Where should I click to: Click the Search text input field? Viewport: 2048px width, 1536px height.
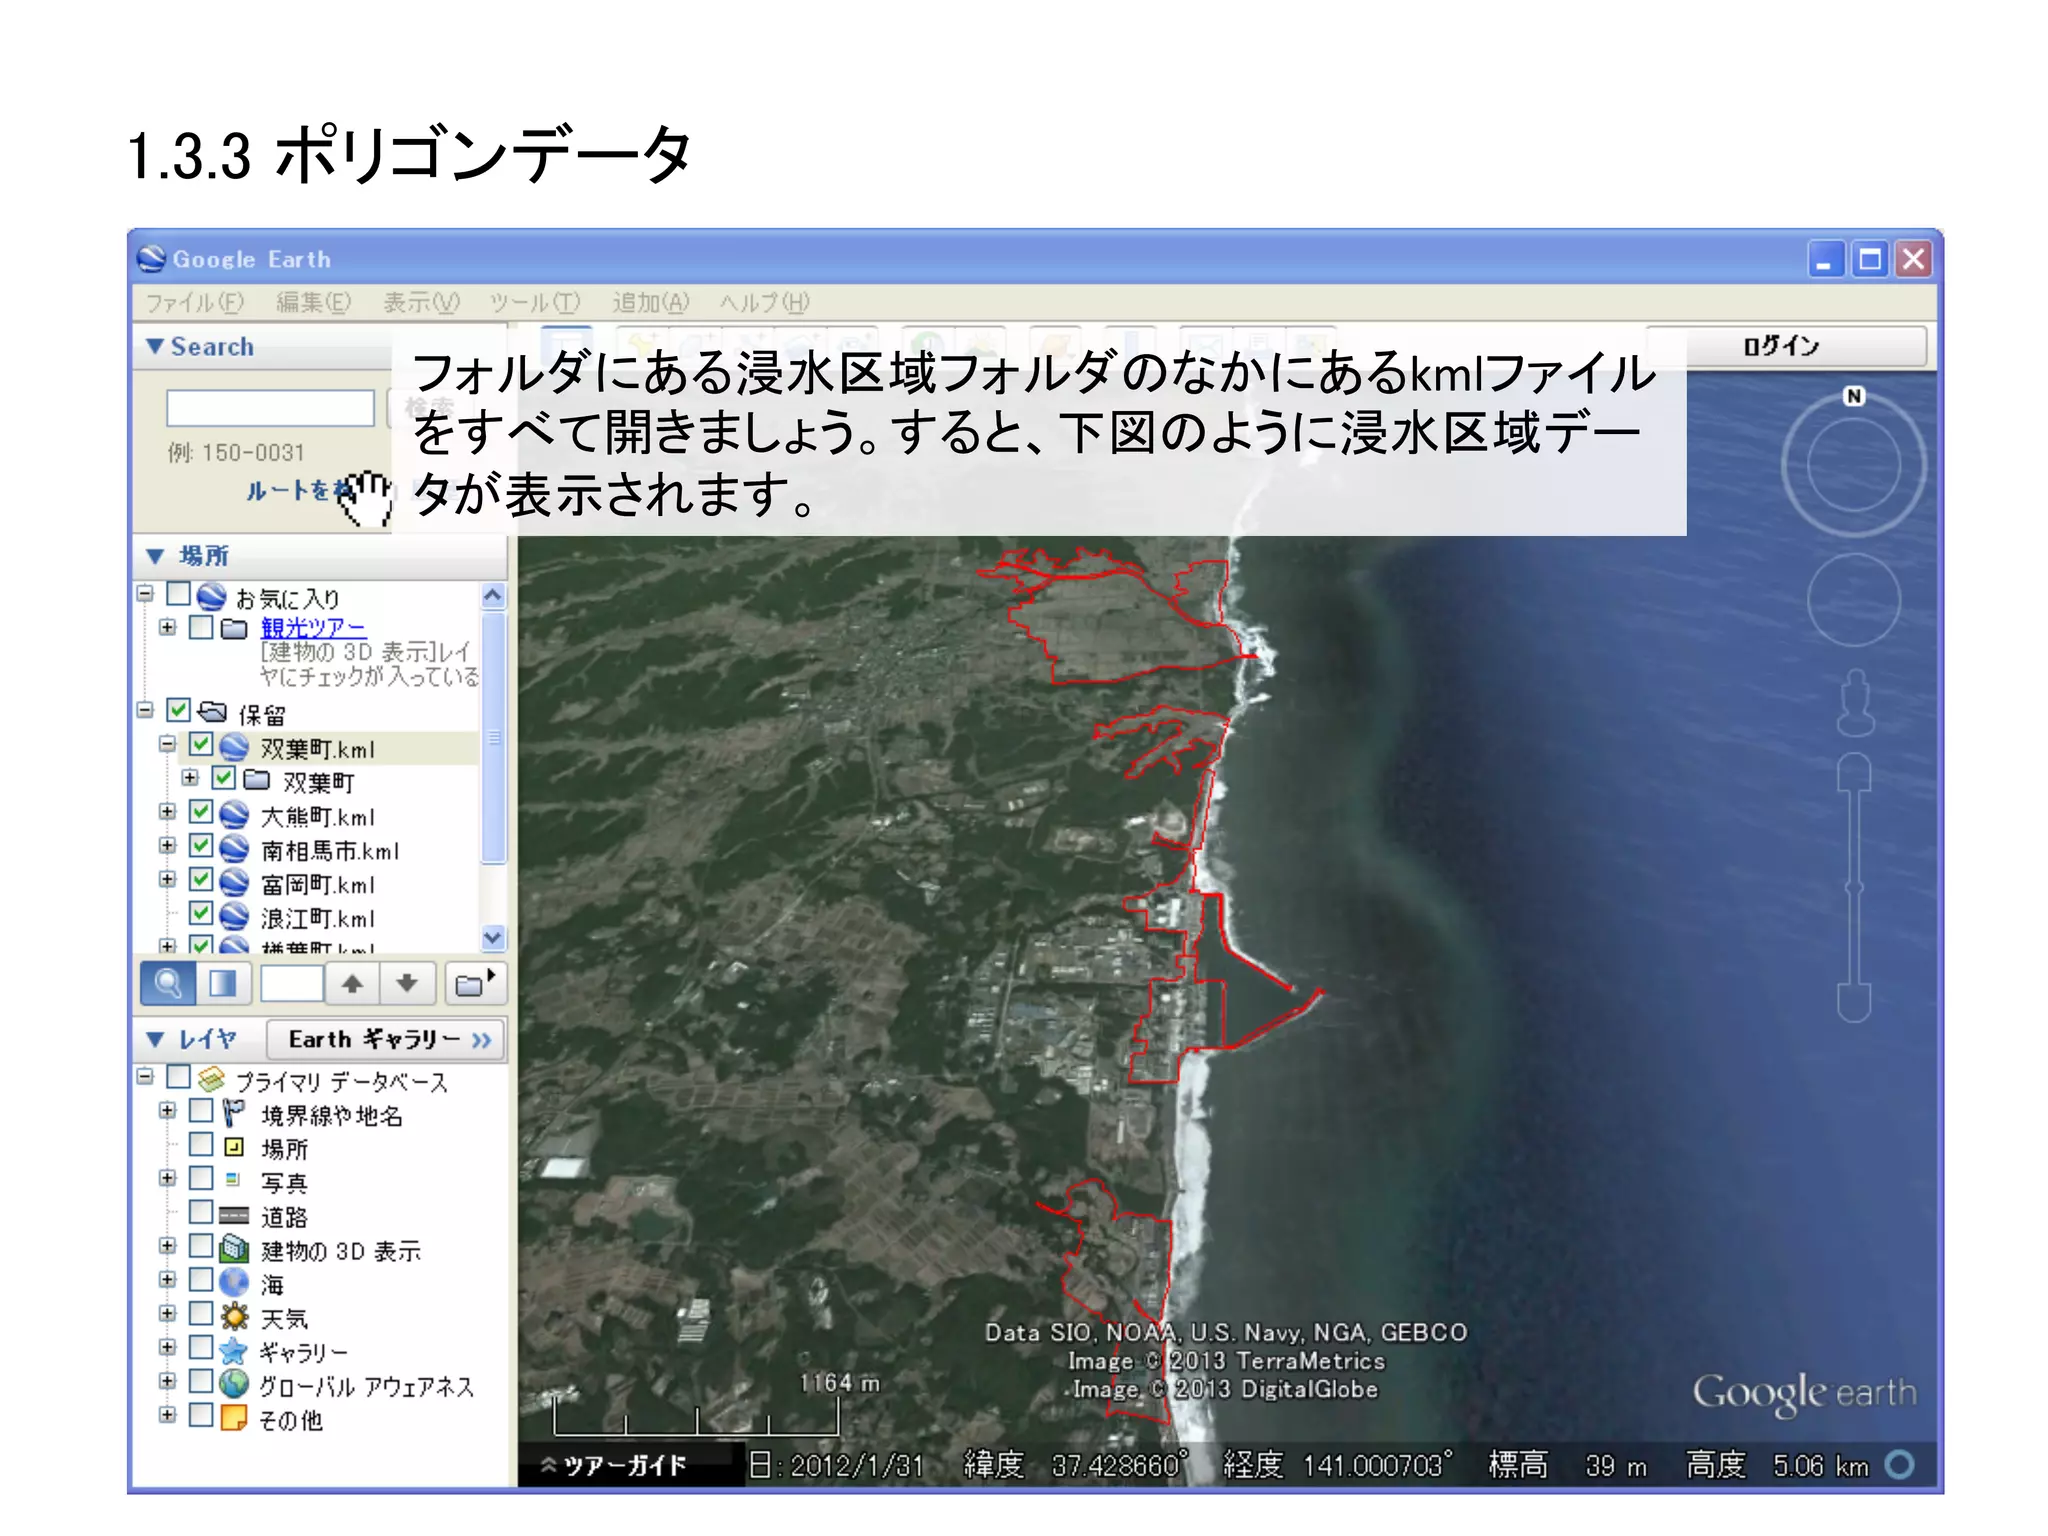[270, 408]
